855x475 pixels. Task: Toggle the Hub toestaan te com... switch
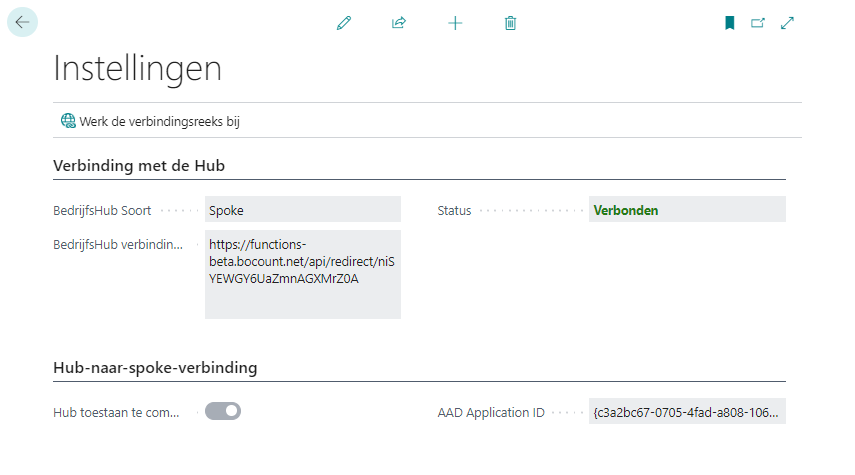tap(223, 411)
